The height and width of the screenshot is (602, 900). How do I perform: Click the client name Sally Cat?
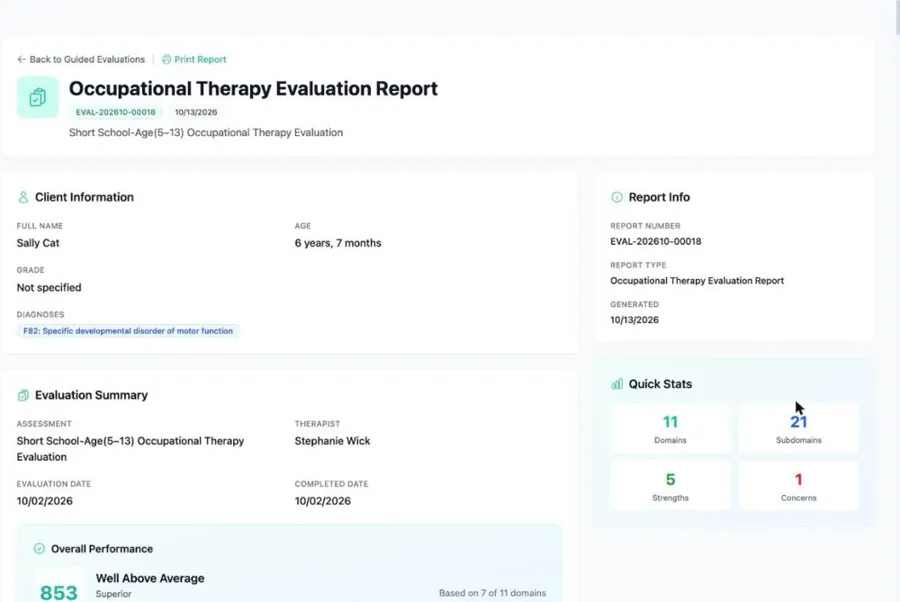(x=38, y=243)
